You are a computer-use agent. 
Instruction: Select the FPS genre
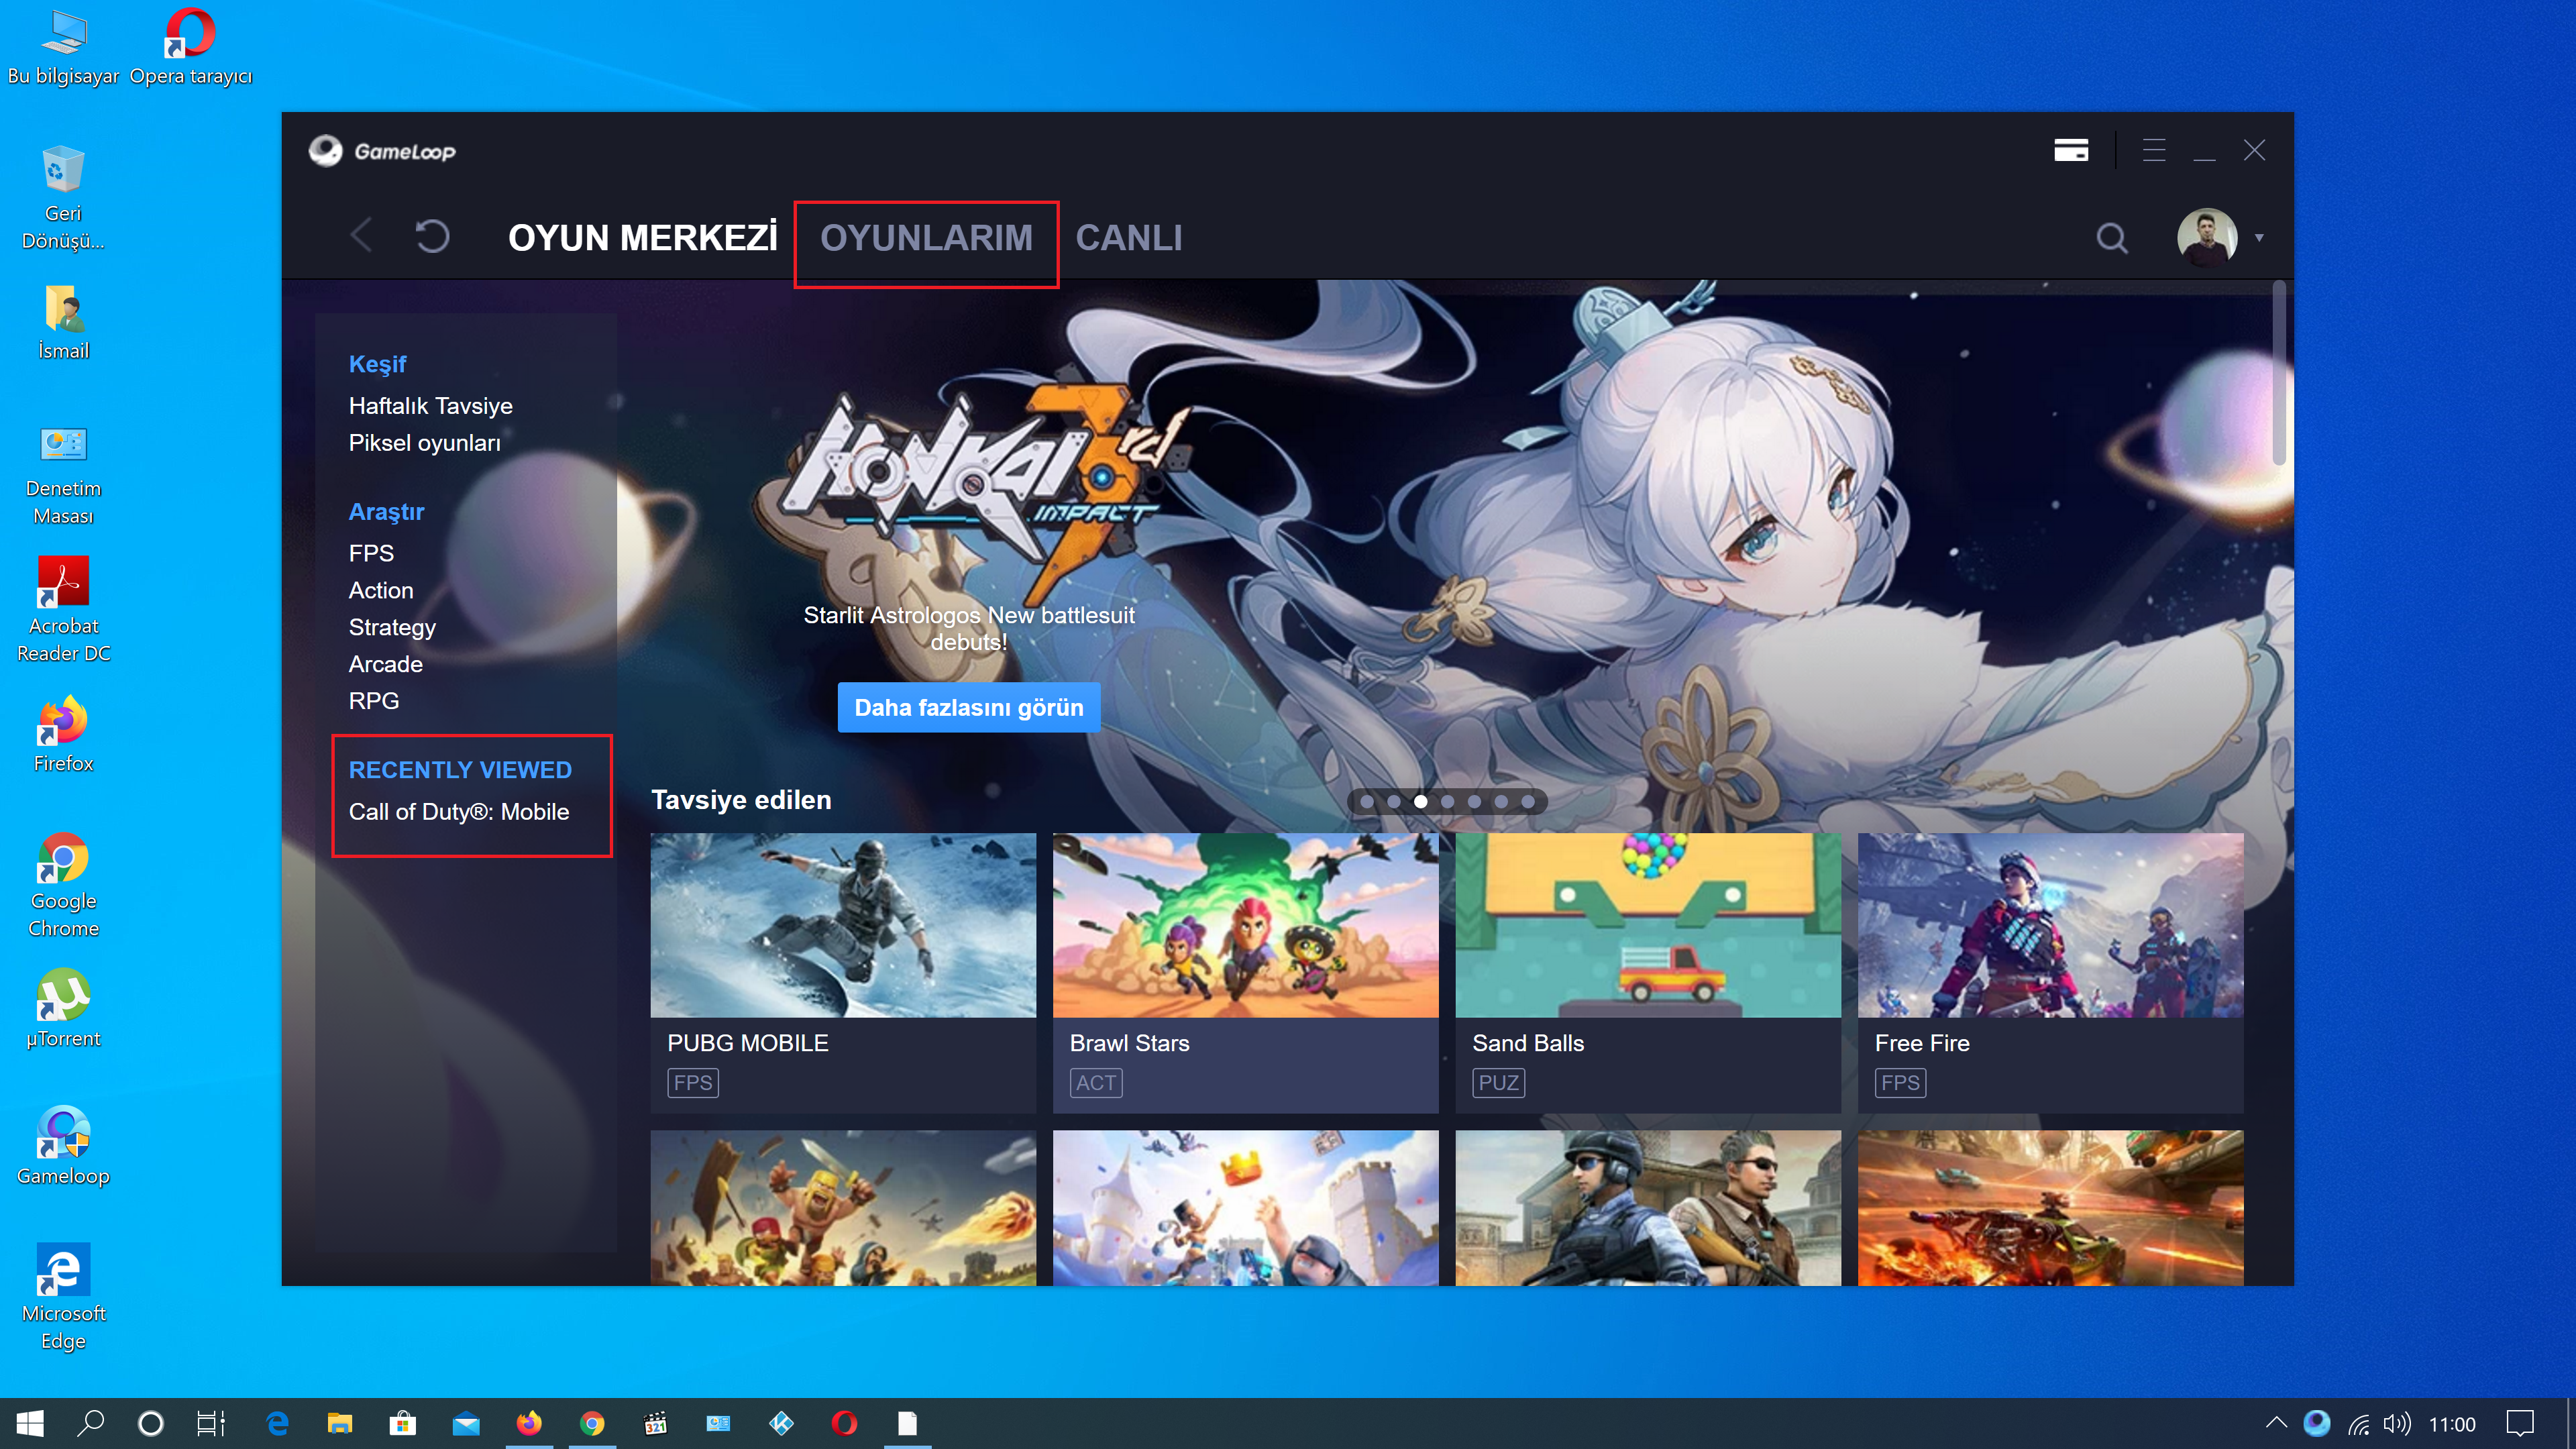[371, 553]
